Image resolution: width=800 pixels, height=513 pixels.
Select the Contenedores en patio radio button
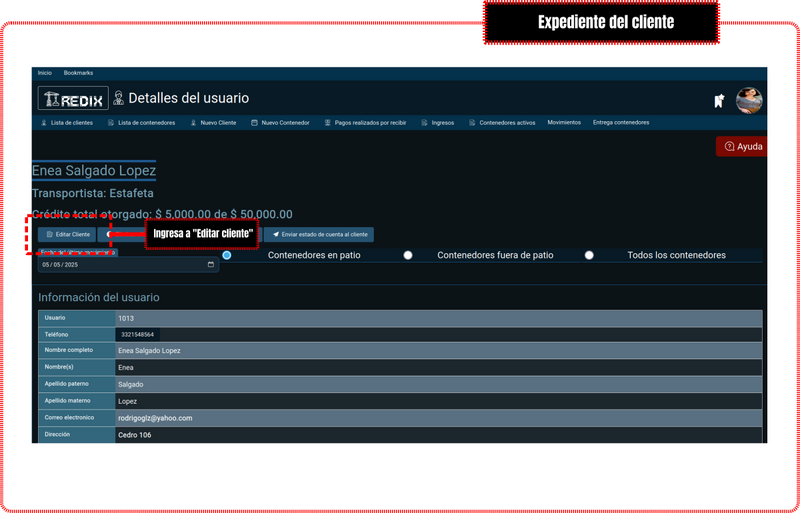pyautogui.click(x=227, y=256)
